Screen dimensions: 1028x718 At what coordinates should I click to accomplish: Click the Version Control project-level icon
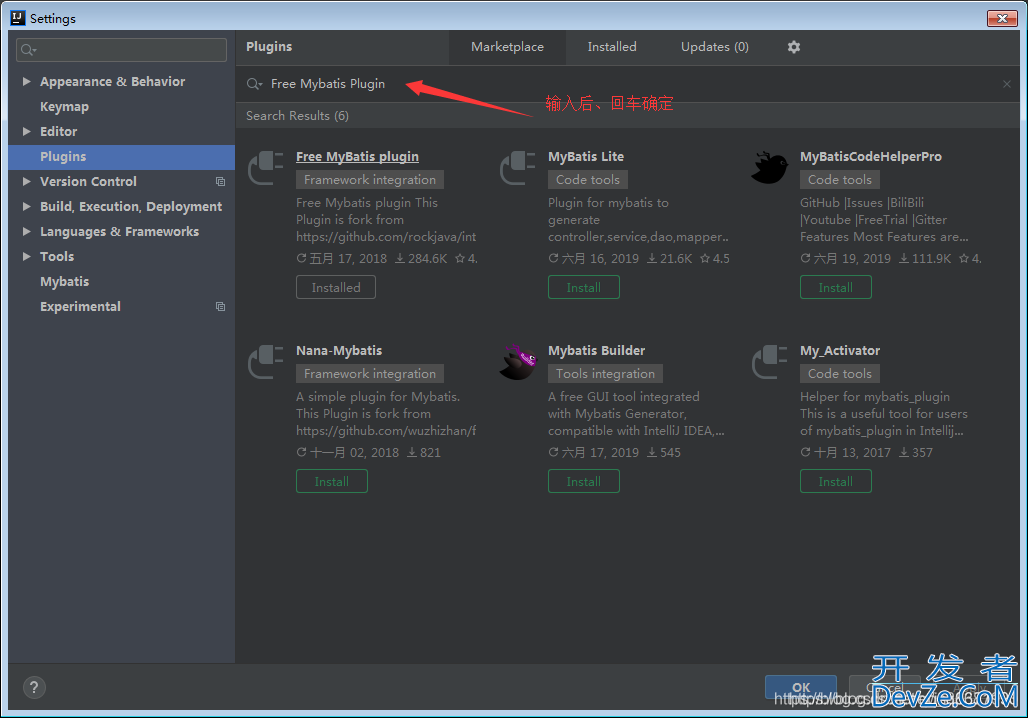click(220, 182)
